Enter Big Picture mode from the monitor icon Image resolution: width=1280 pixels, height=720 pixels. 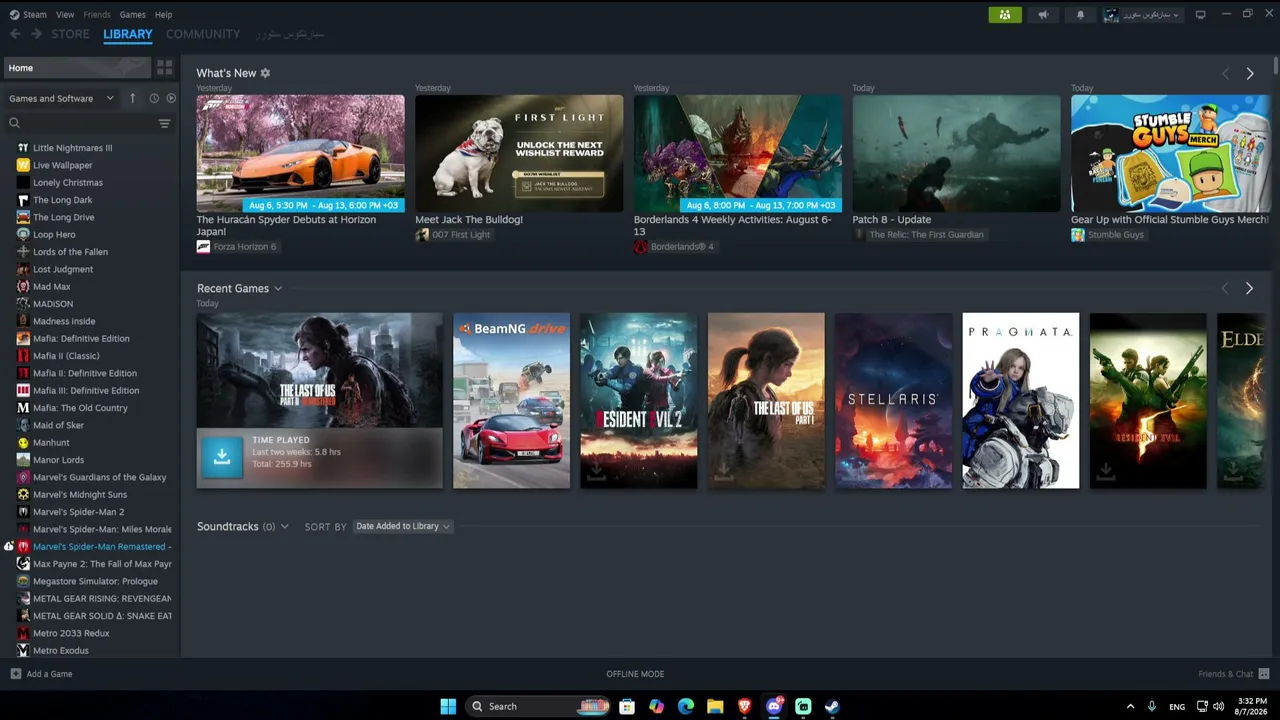click(1201, 15)
